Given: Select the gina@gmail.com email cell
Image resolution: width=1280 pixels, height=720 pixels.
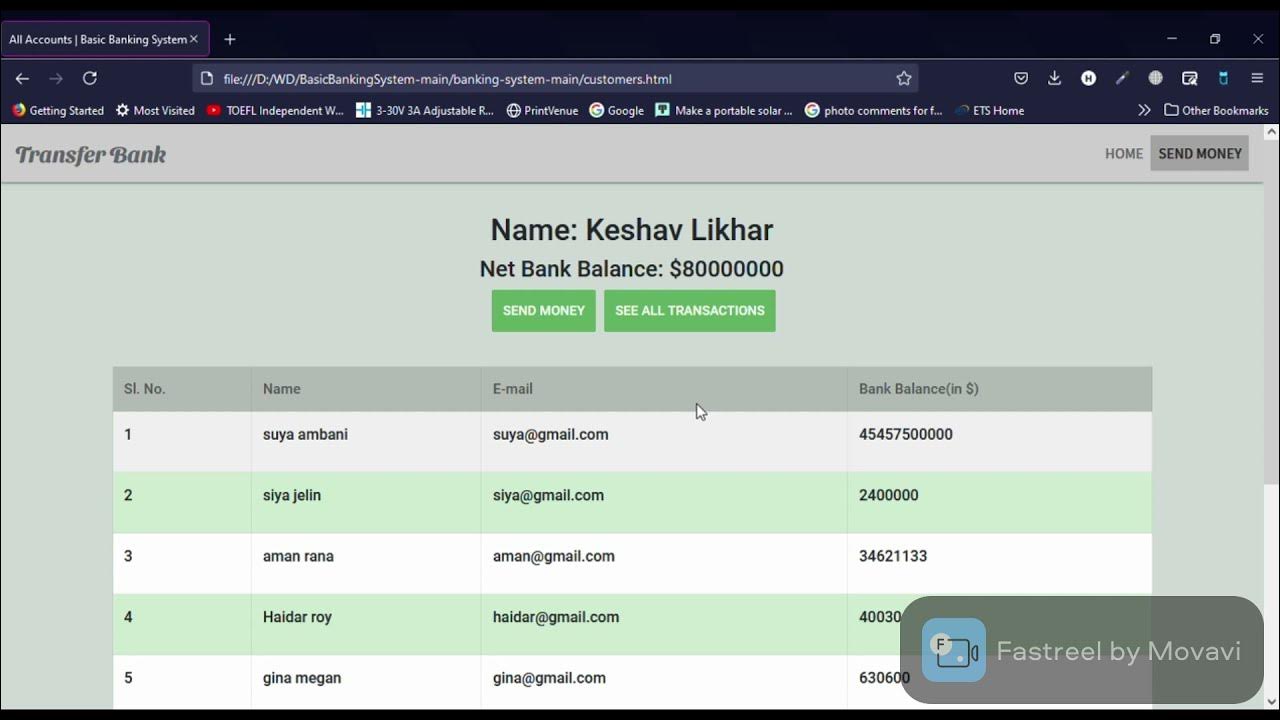Looking at the screenshot, I should [664, 683].
